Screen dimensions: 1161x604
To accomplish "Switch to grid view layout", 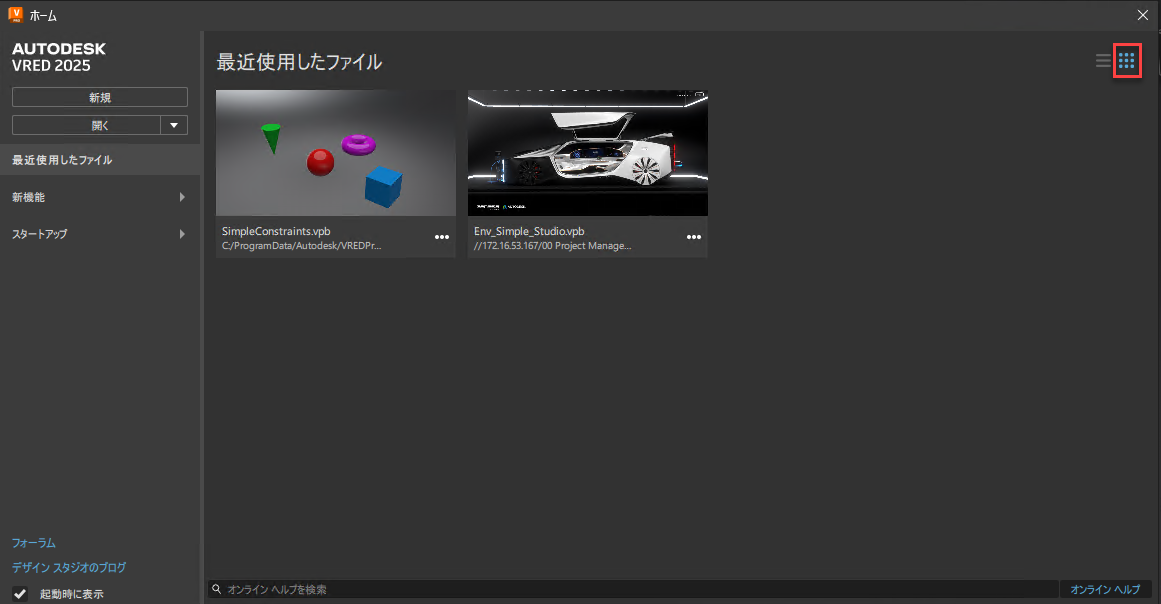I will pyautogui.click(x=1127, y=60).
